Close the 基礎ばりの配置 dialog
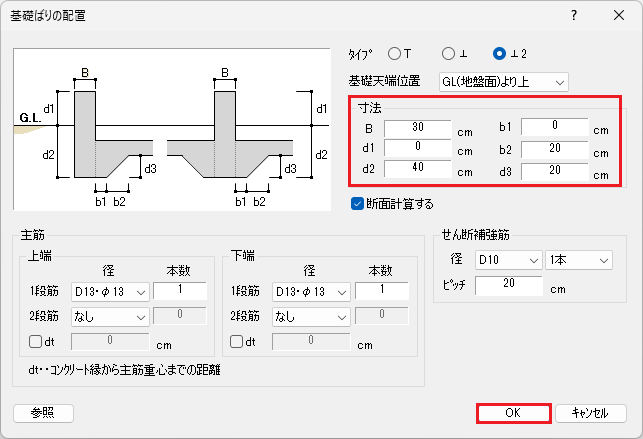 (619, 15)
